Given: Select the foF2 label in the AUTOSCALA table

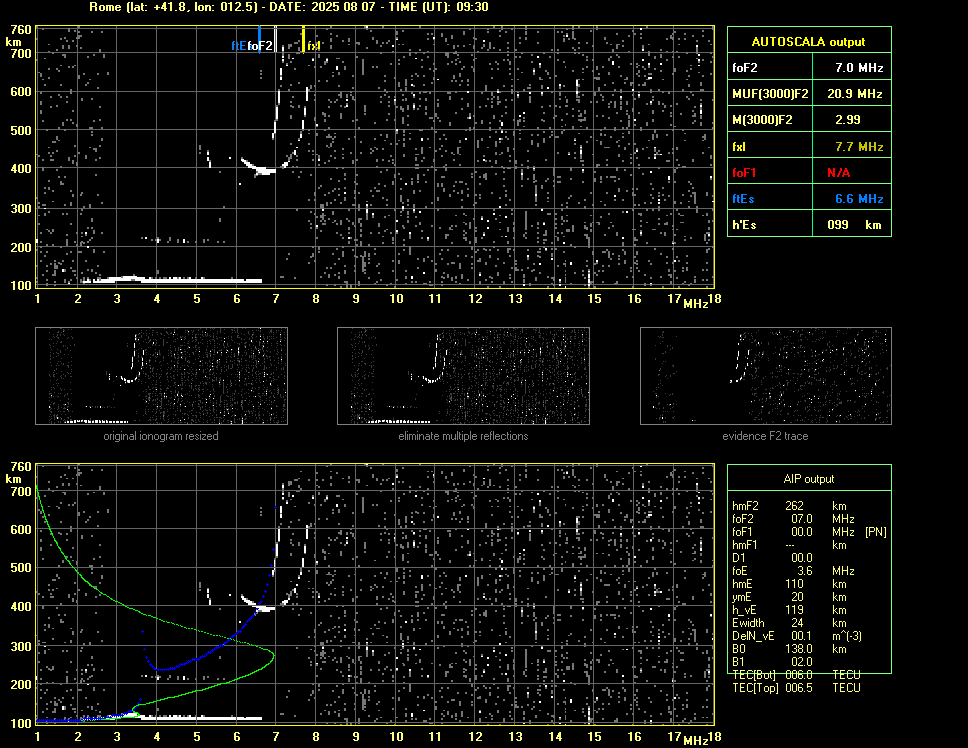Looking at the screenshot, I should [745, 68].
